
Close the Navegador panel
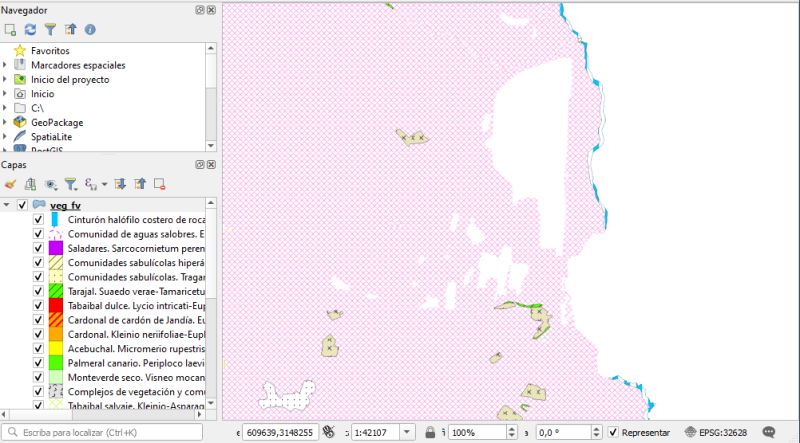211,10
